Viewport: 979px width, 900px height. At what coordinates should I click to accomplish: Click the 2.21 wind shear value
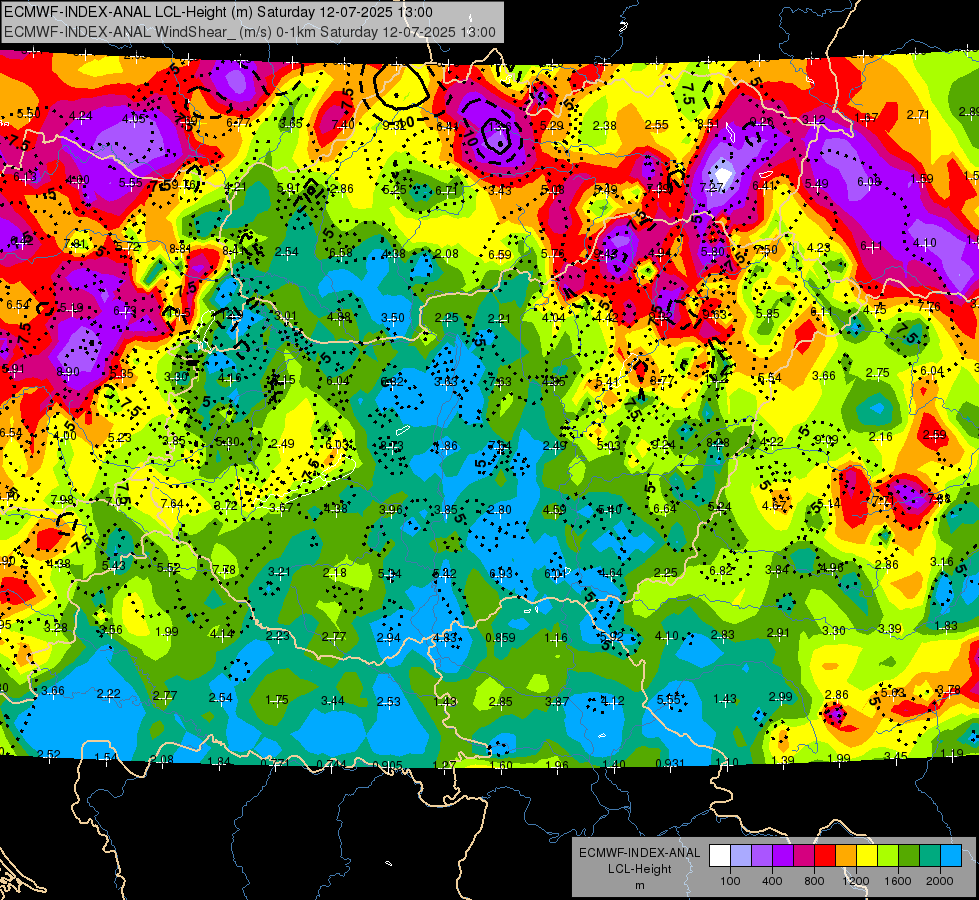[499, 319]
